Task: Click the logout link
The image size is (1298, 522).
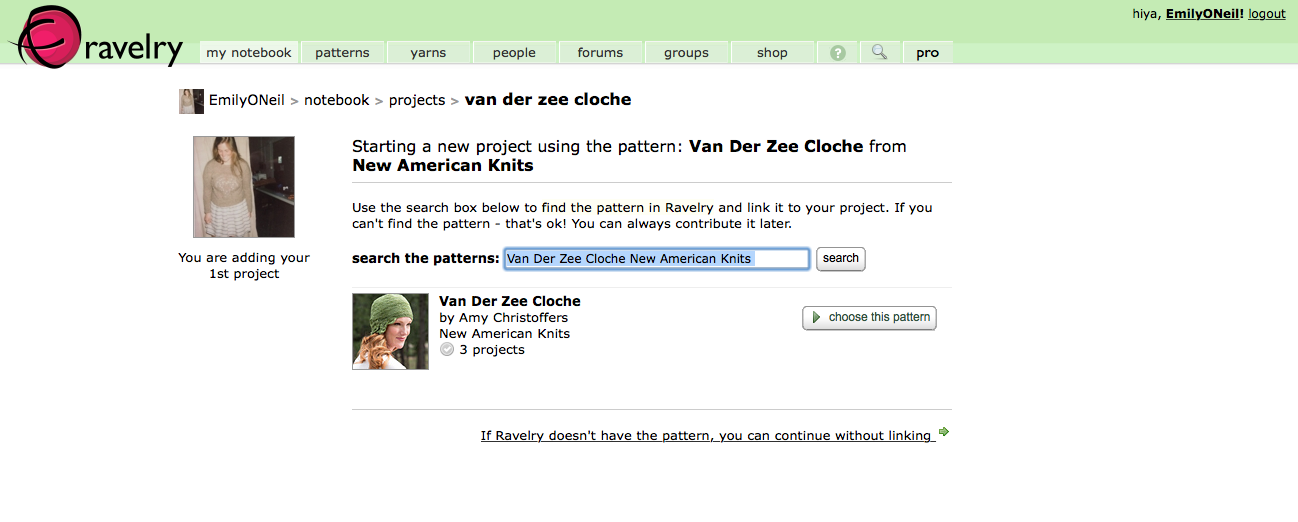Action: (x=1266, y=14)
